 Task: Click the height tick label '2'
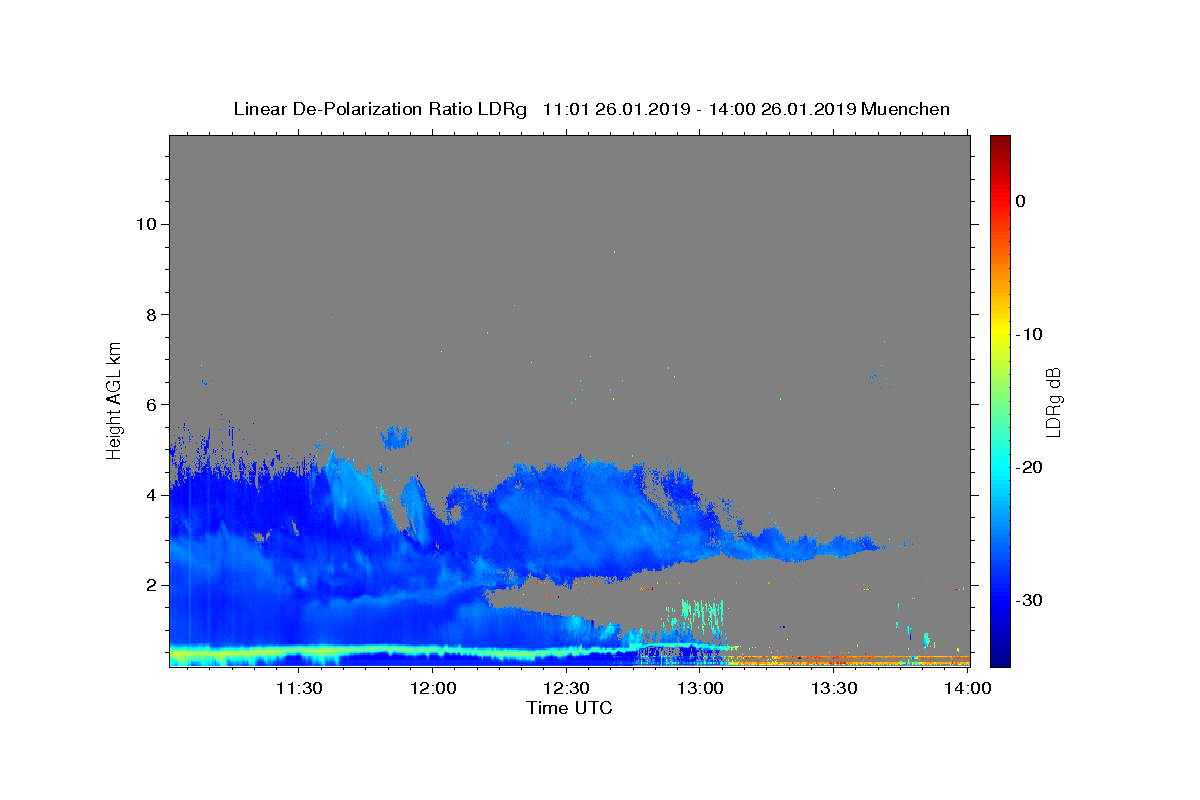tap(151, 585)
